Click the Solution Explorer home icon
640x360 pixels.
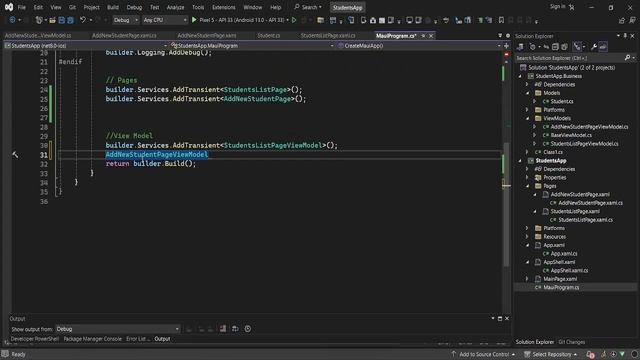(520, 47)
